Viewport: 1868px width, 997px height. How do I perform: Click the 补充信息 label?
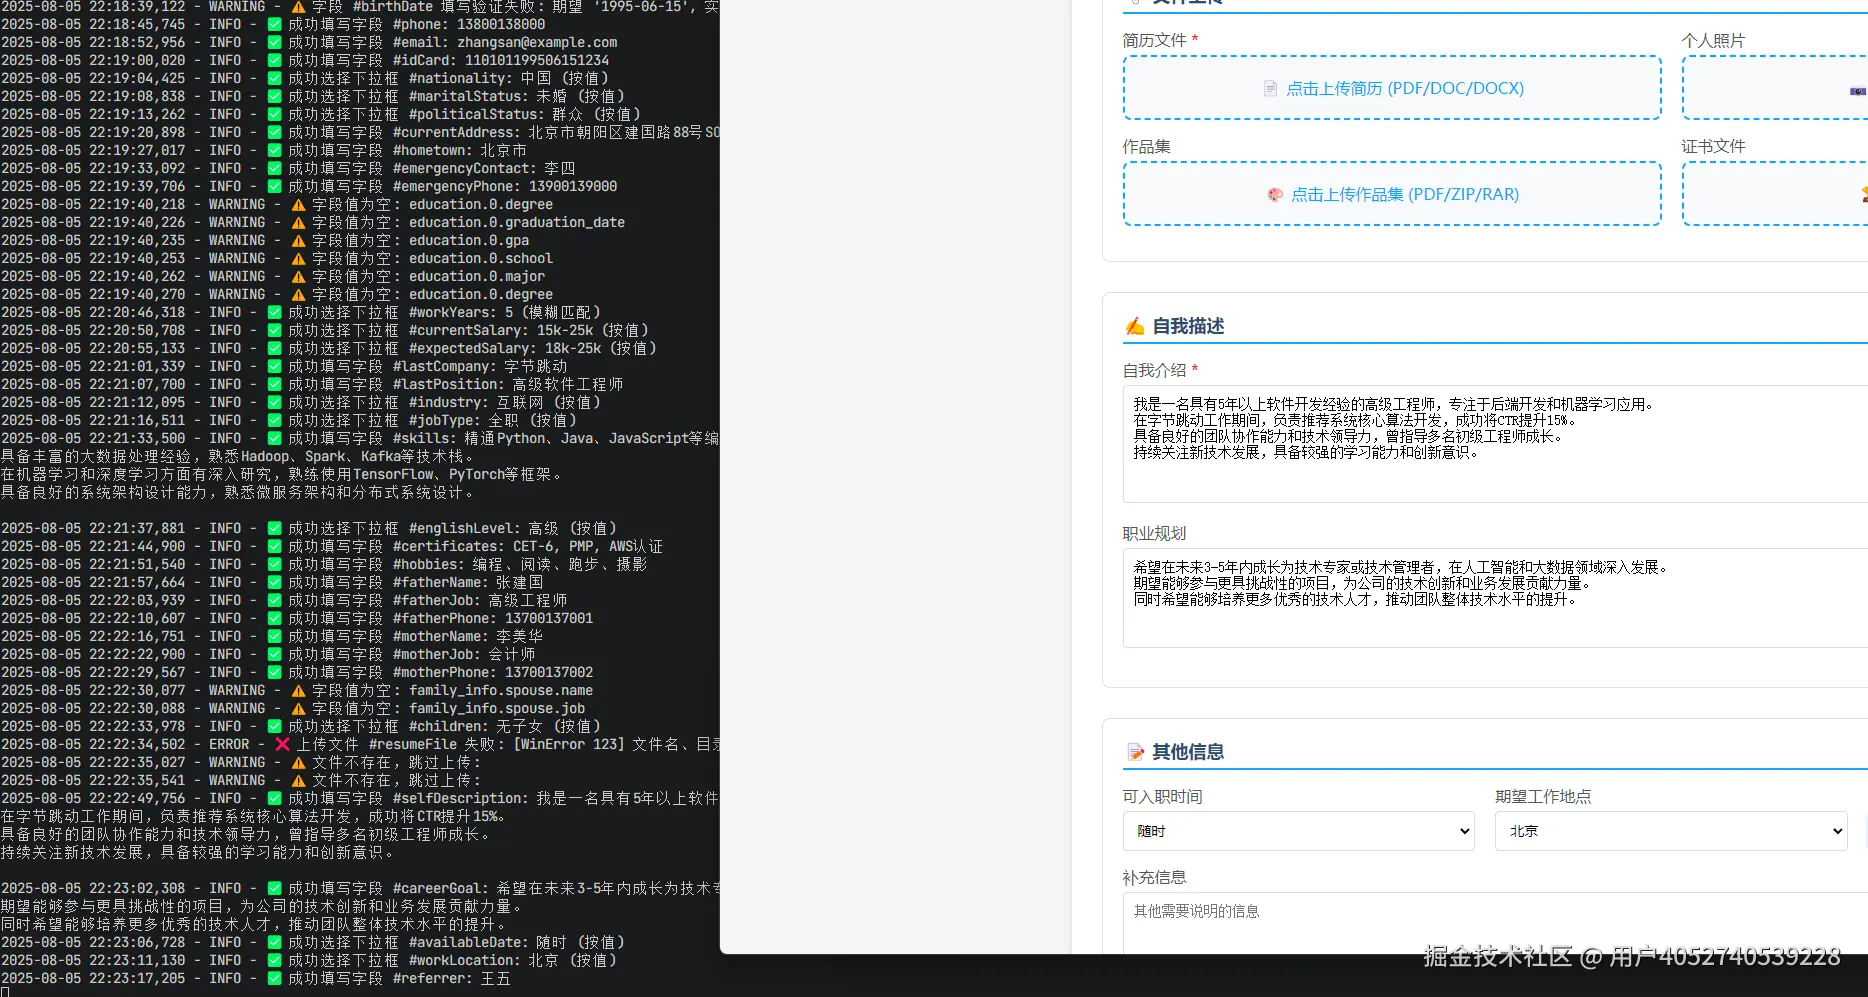pos(1154,877)
